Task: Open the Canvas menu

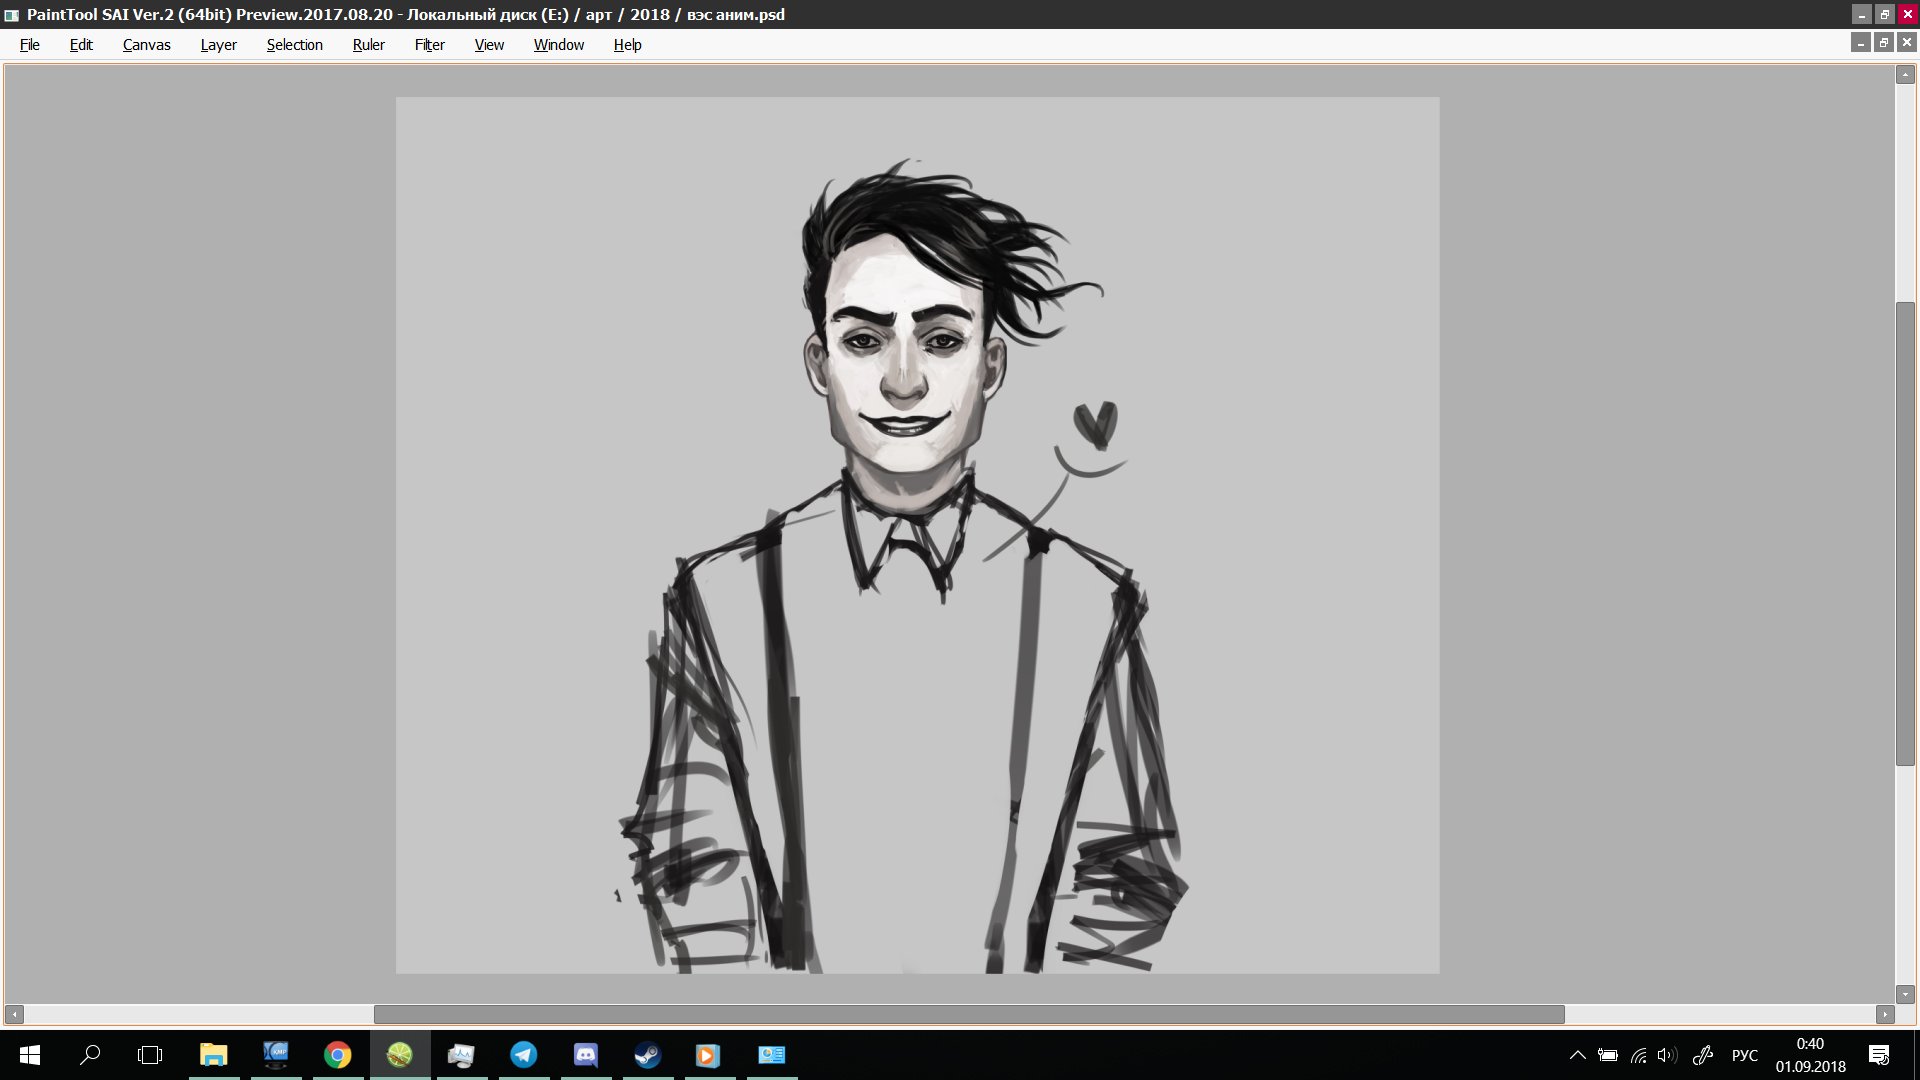Action: pyautogui.click(x=146, y=45)
